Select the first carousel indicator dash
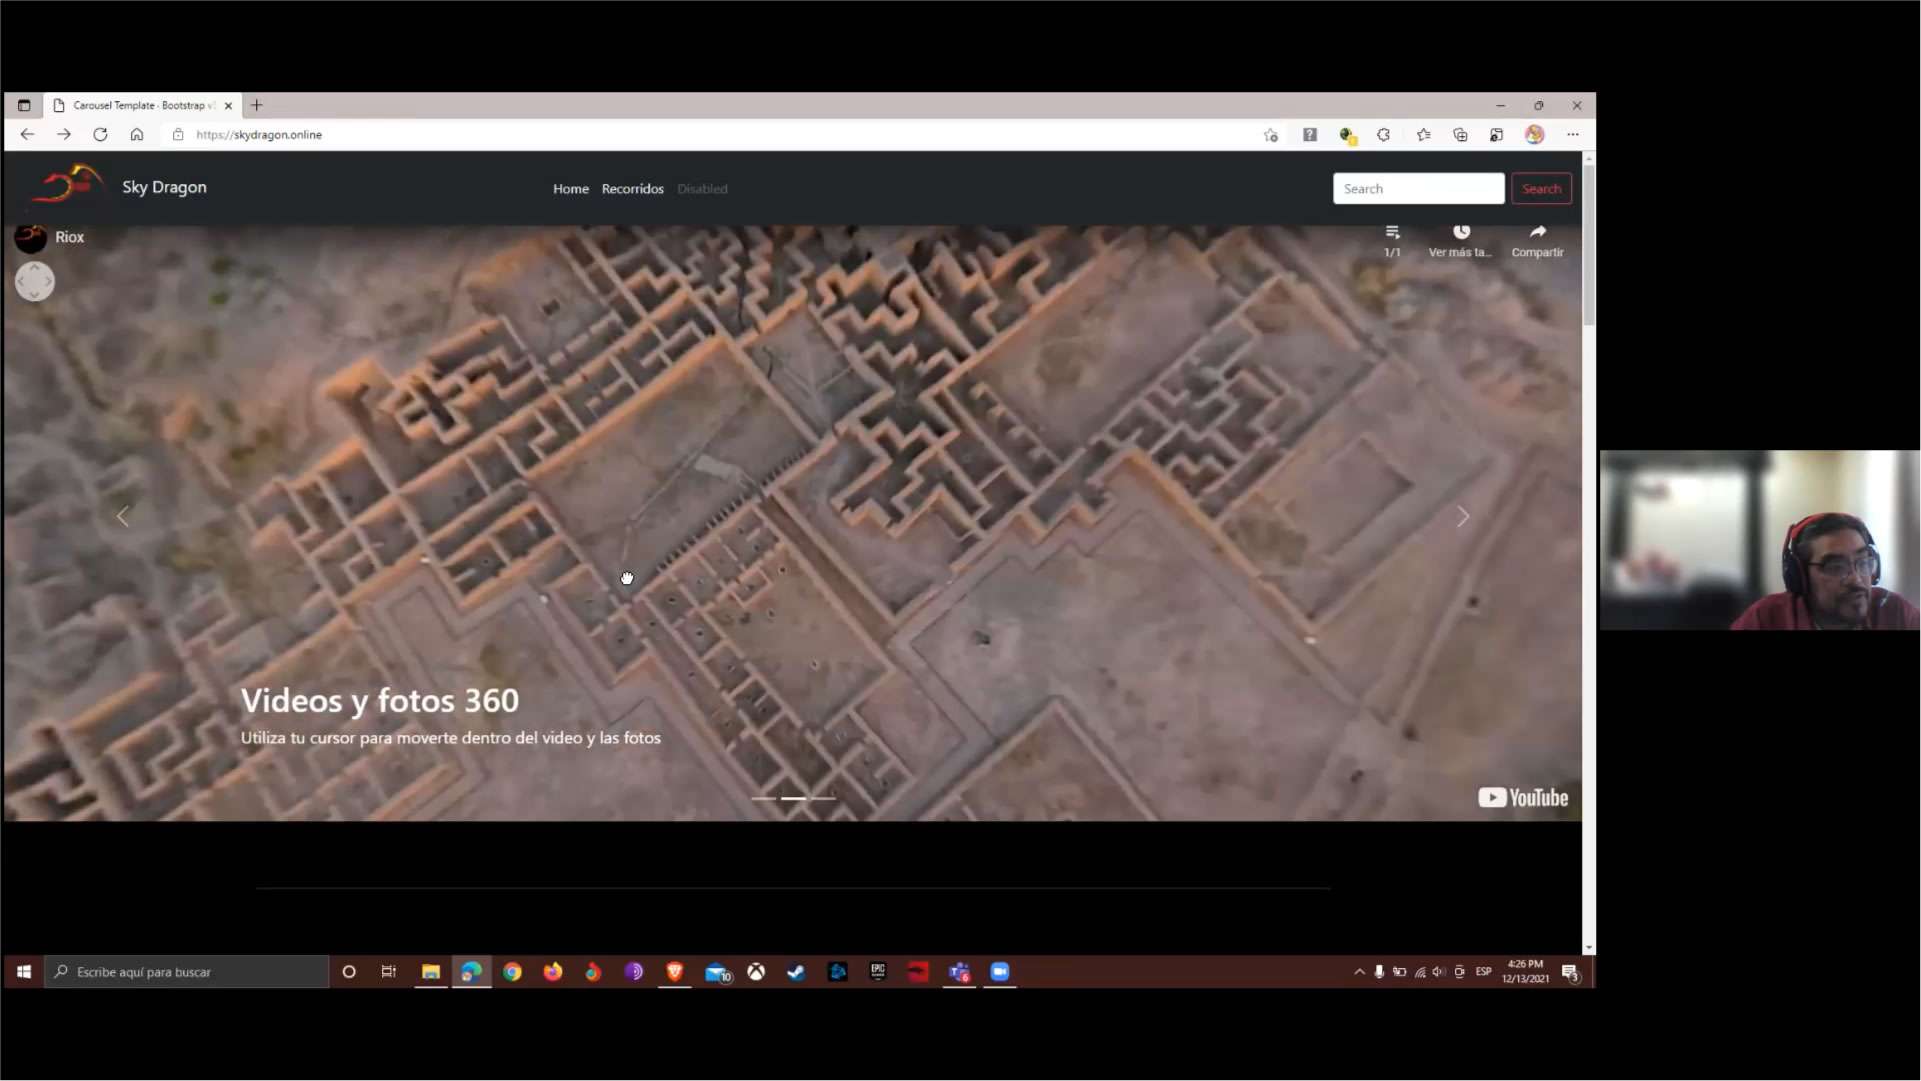The image size is (1921, 1081). [764, 799]
